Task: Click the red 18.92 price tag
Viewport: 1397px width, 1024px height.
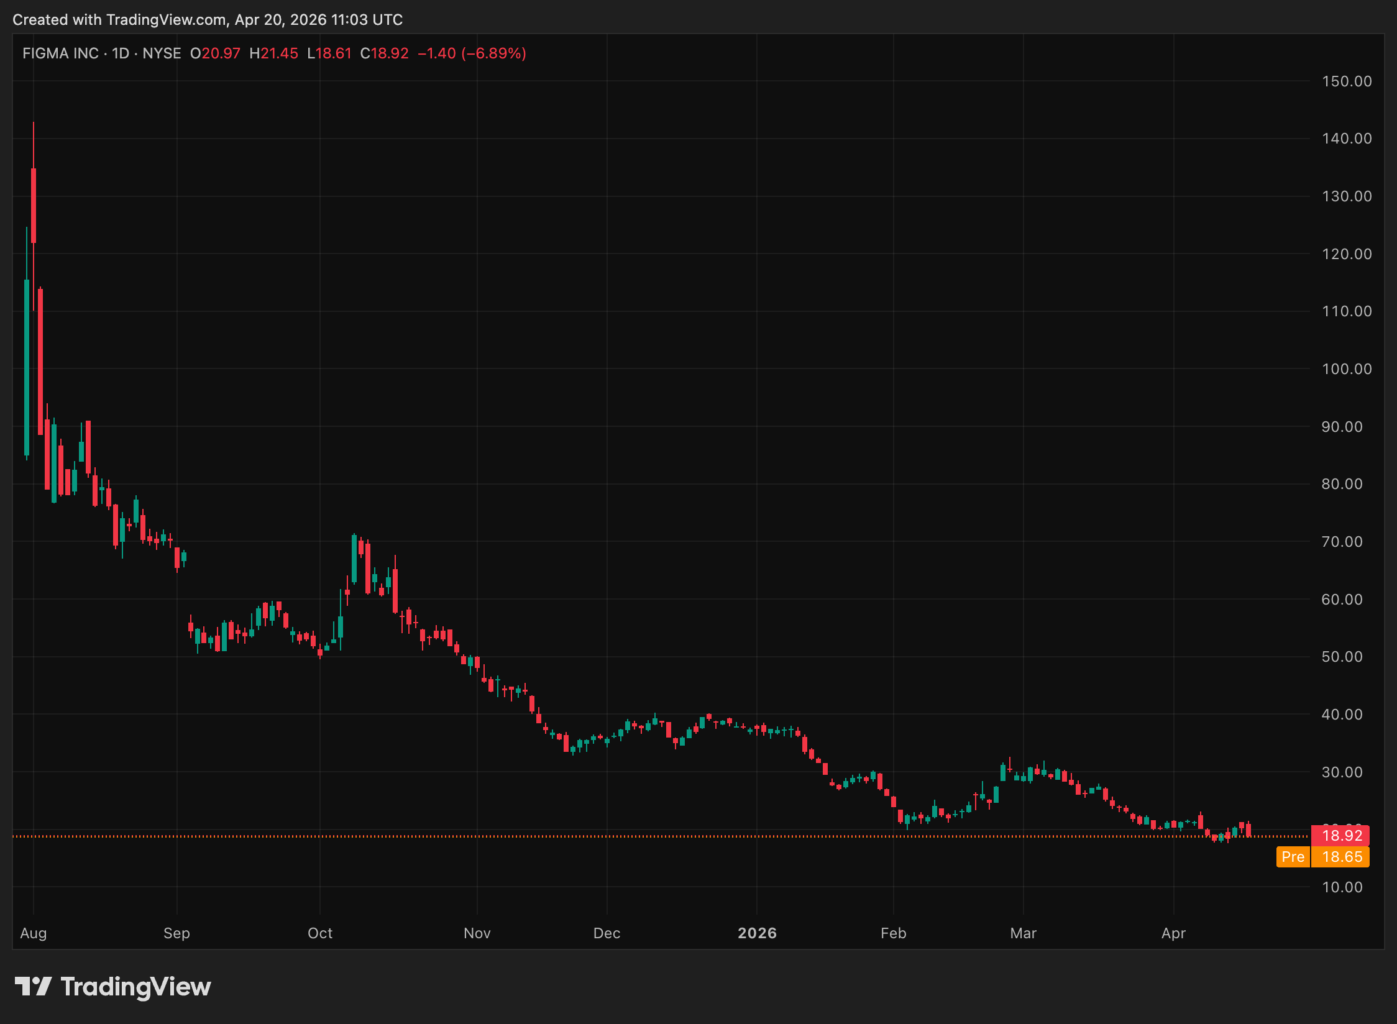Action: click(x=1341, y=835)
